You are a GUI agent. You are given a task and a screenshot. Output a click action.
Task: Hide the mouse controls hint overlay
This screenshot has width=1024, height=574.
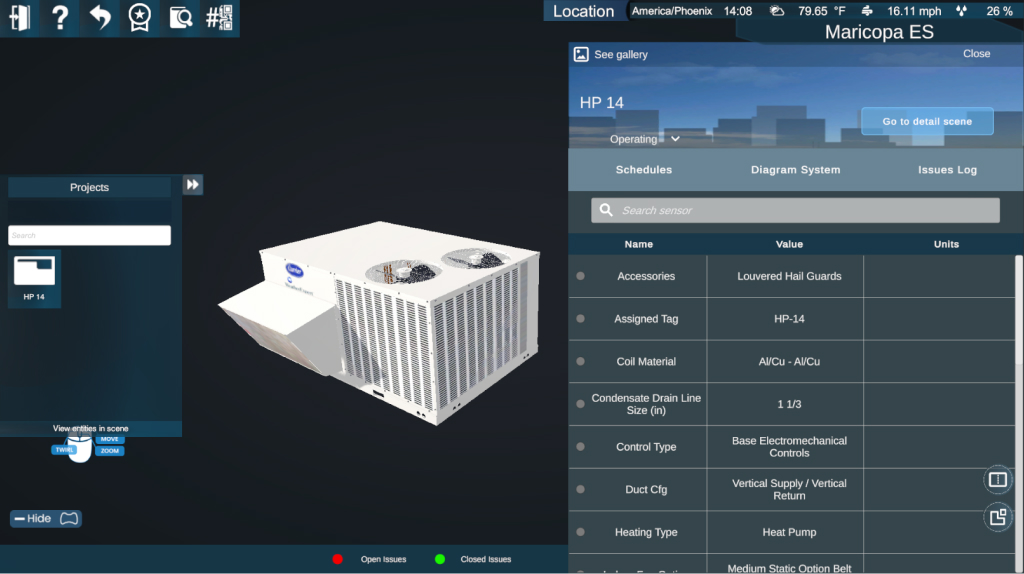pos(46,519)
